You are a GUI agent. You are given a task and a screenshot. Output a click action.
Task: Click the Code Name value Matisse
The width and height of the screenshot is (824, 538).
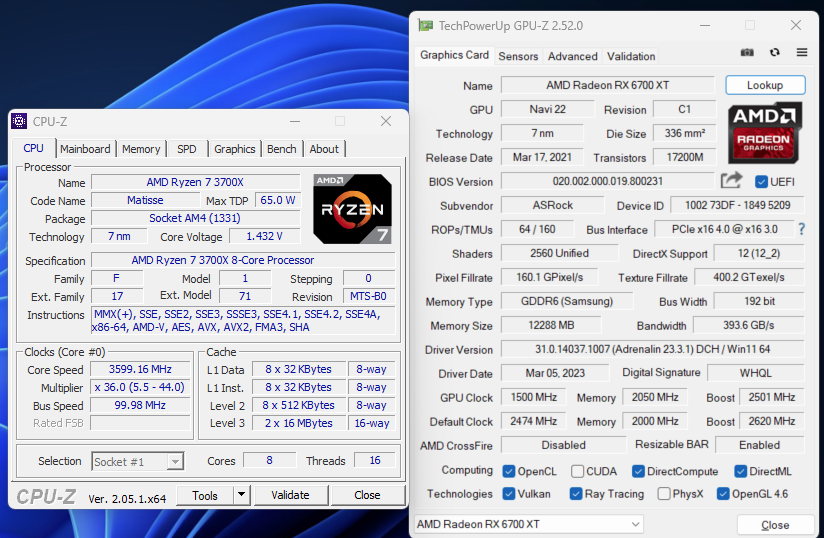pyautogui.click(x=145, y=200)
